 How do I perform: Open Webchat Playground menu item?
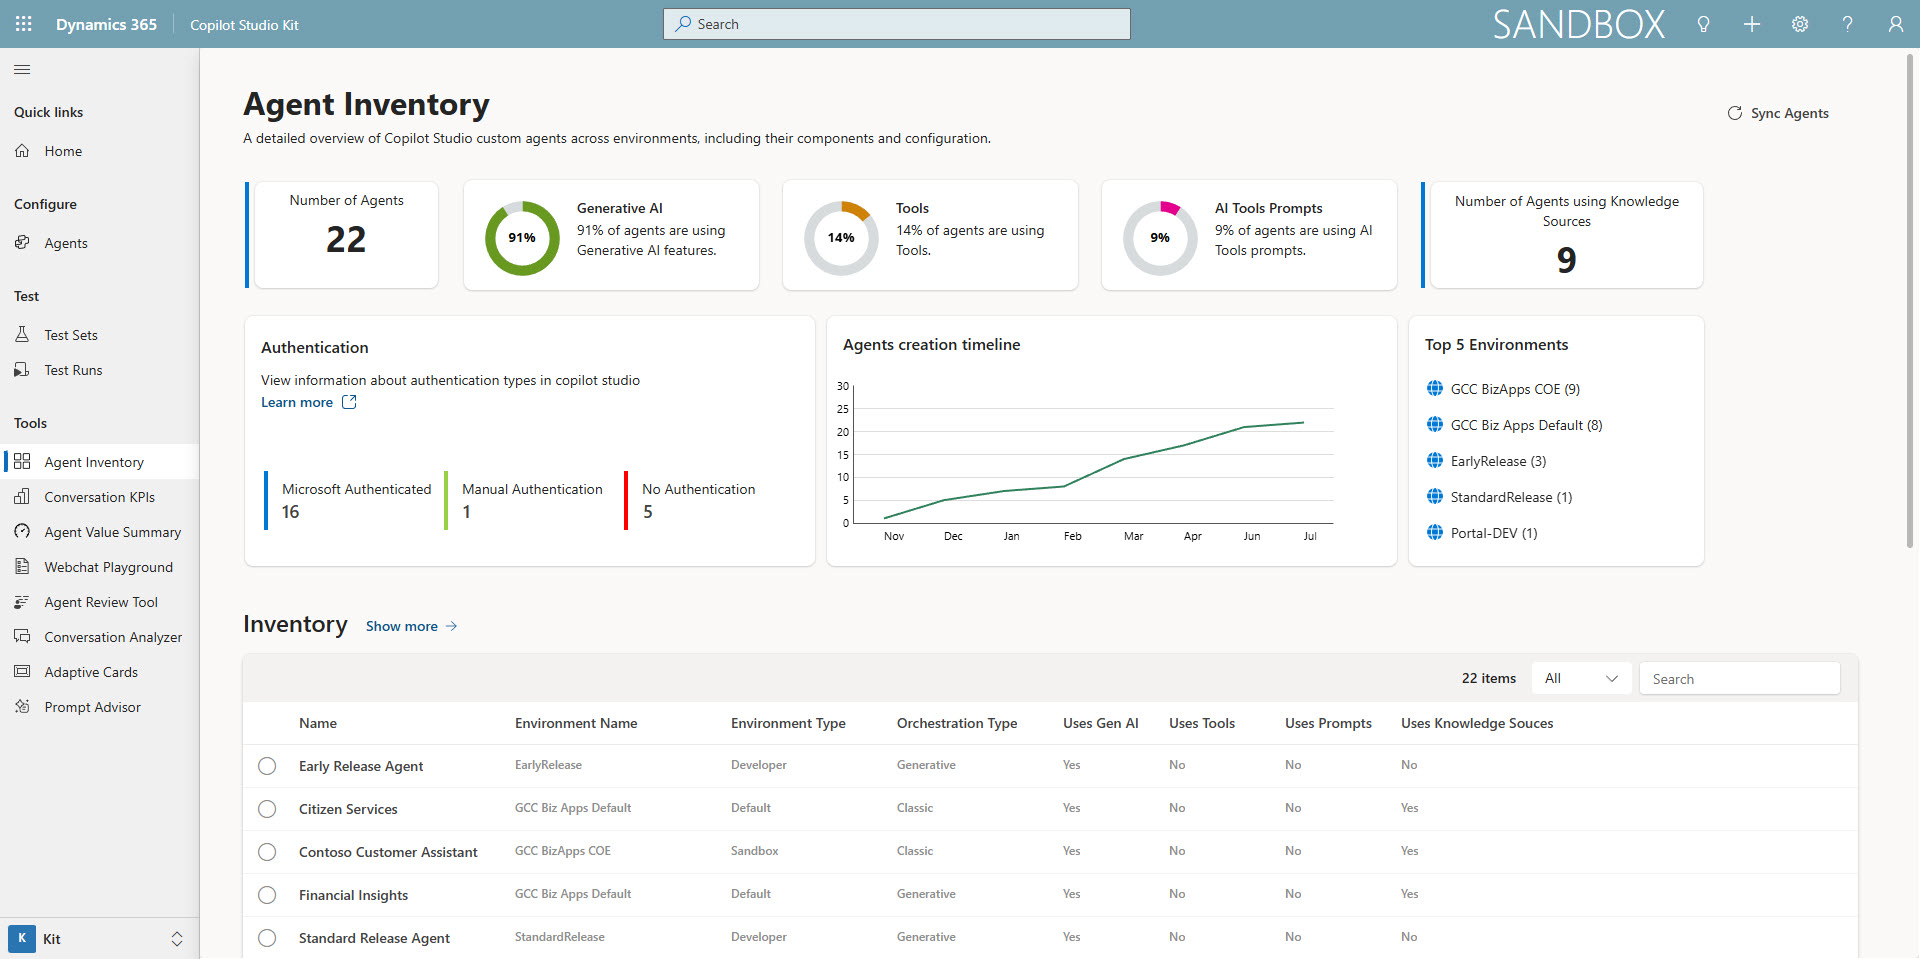click(100, 567)
